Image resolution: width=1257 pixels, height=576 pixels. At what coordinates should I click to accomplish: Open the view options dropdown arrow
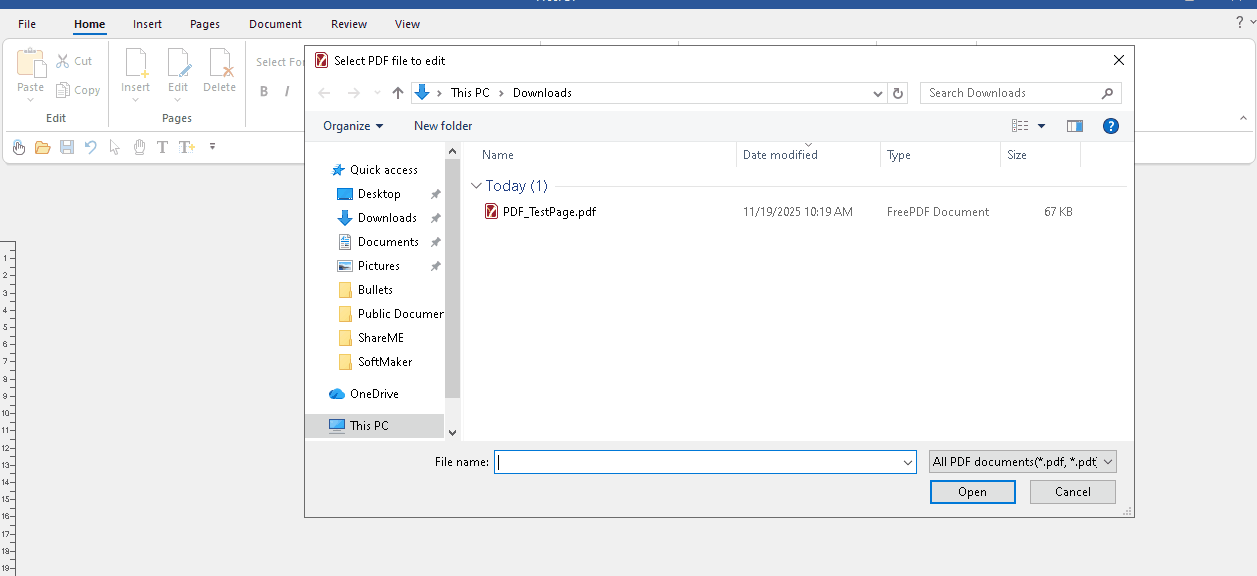1041,126
